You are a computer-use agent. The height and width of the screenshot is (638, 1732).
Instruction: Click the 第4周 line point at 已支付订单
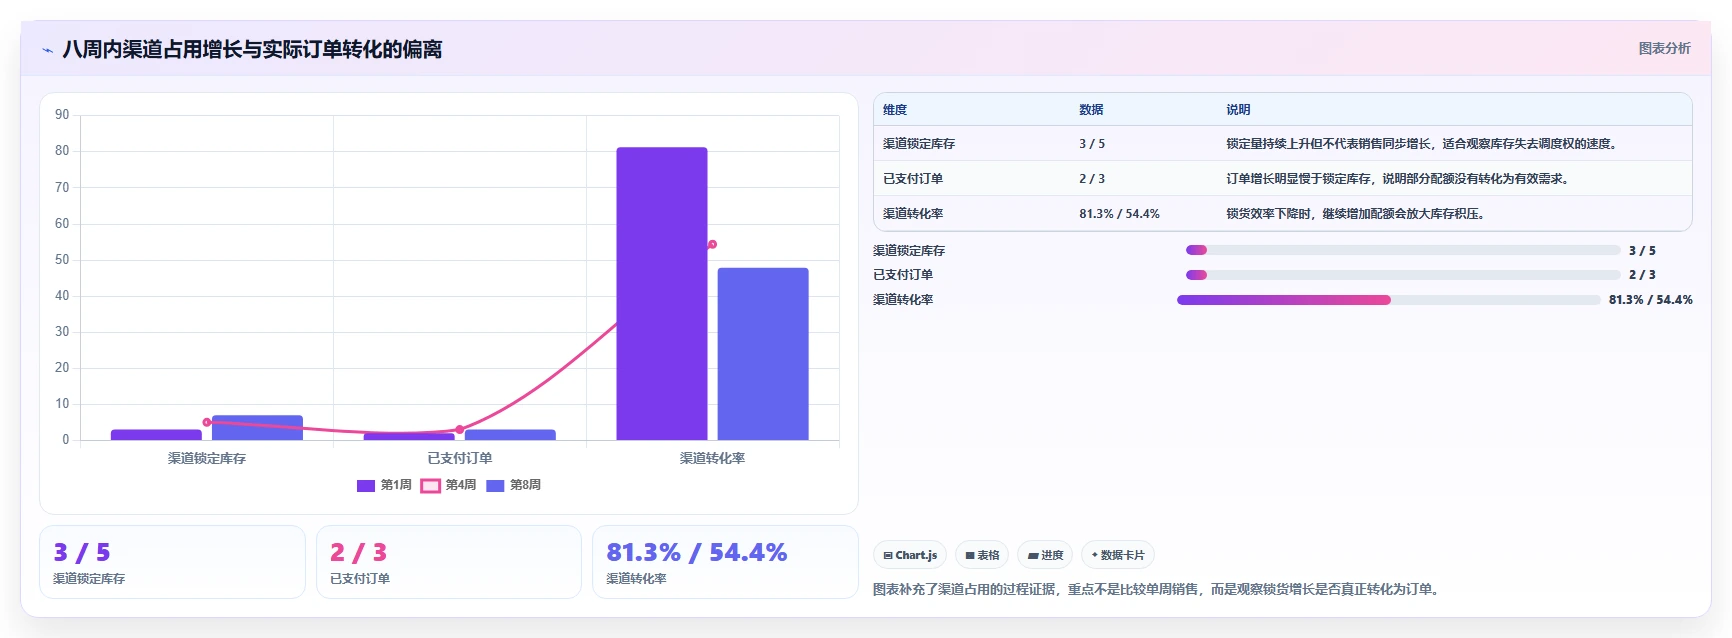tap(459, 429)
